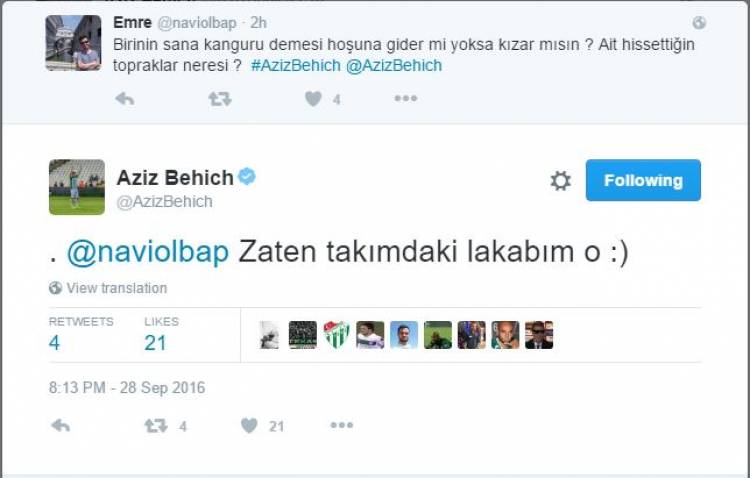This screenshot has width=750, height=478.
Task: Click the first liker avatar thumbnail
Action: pos(269,335)
